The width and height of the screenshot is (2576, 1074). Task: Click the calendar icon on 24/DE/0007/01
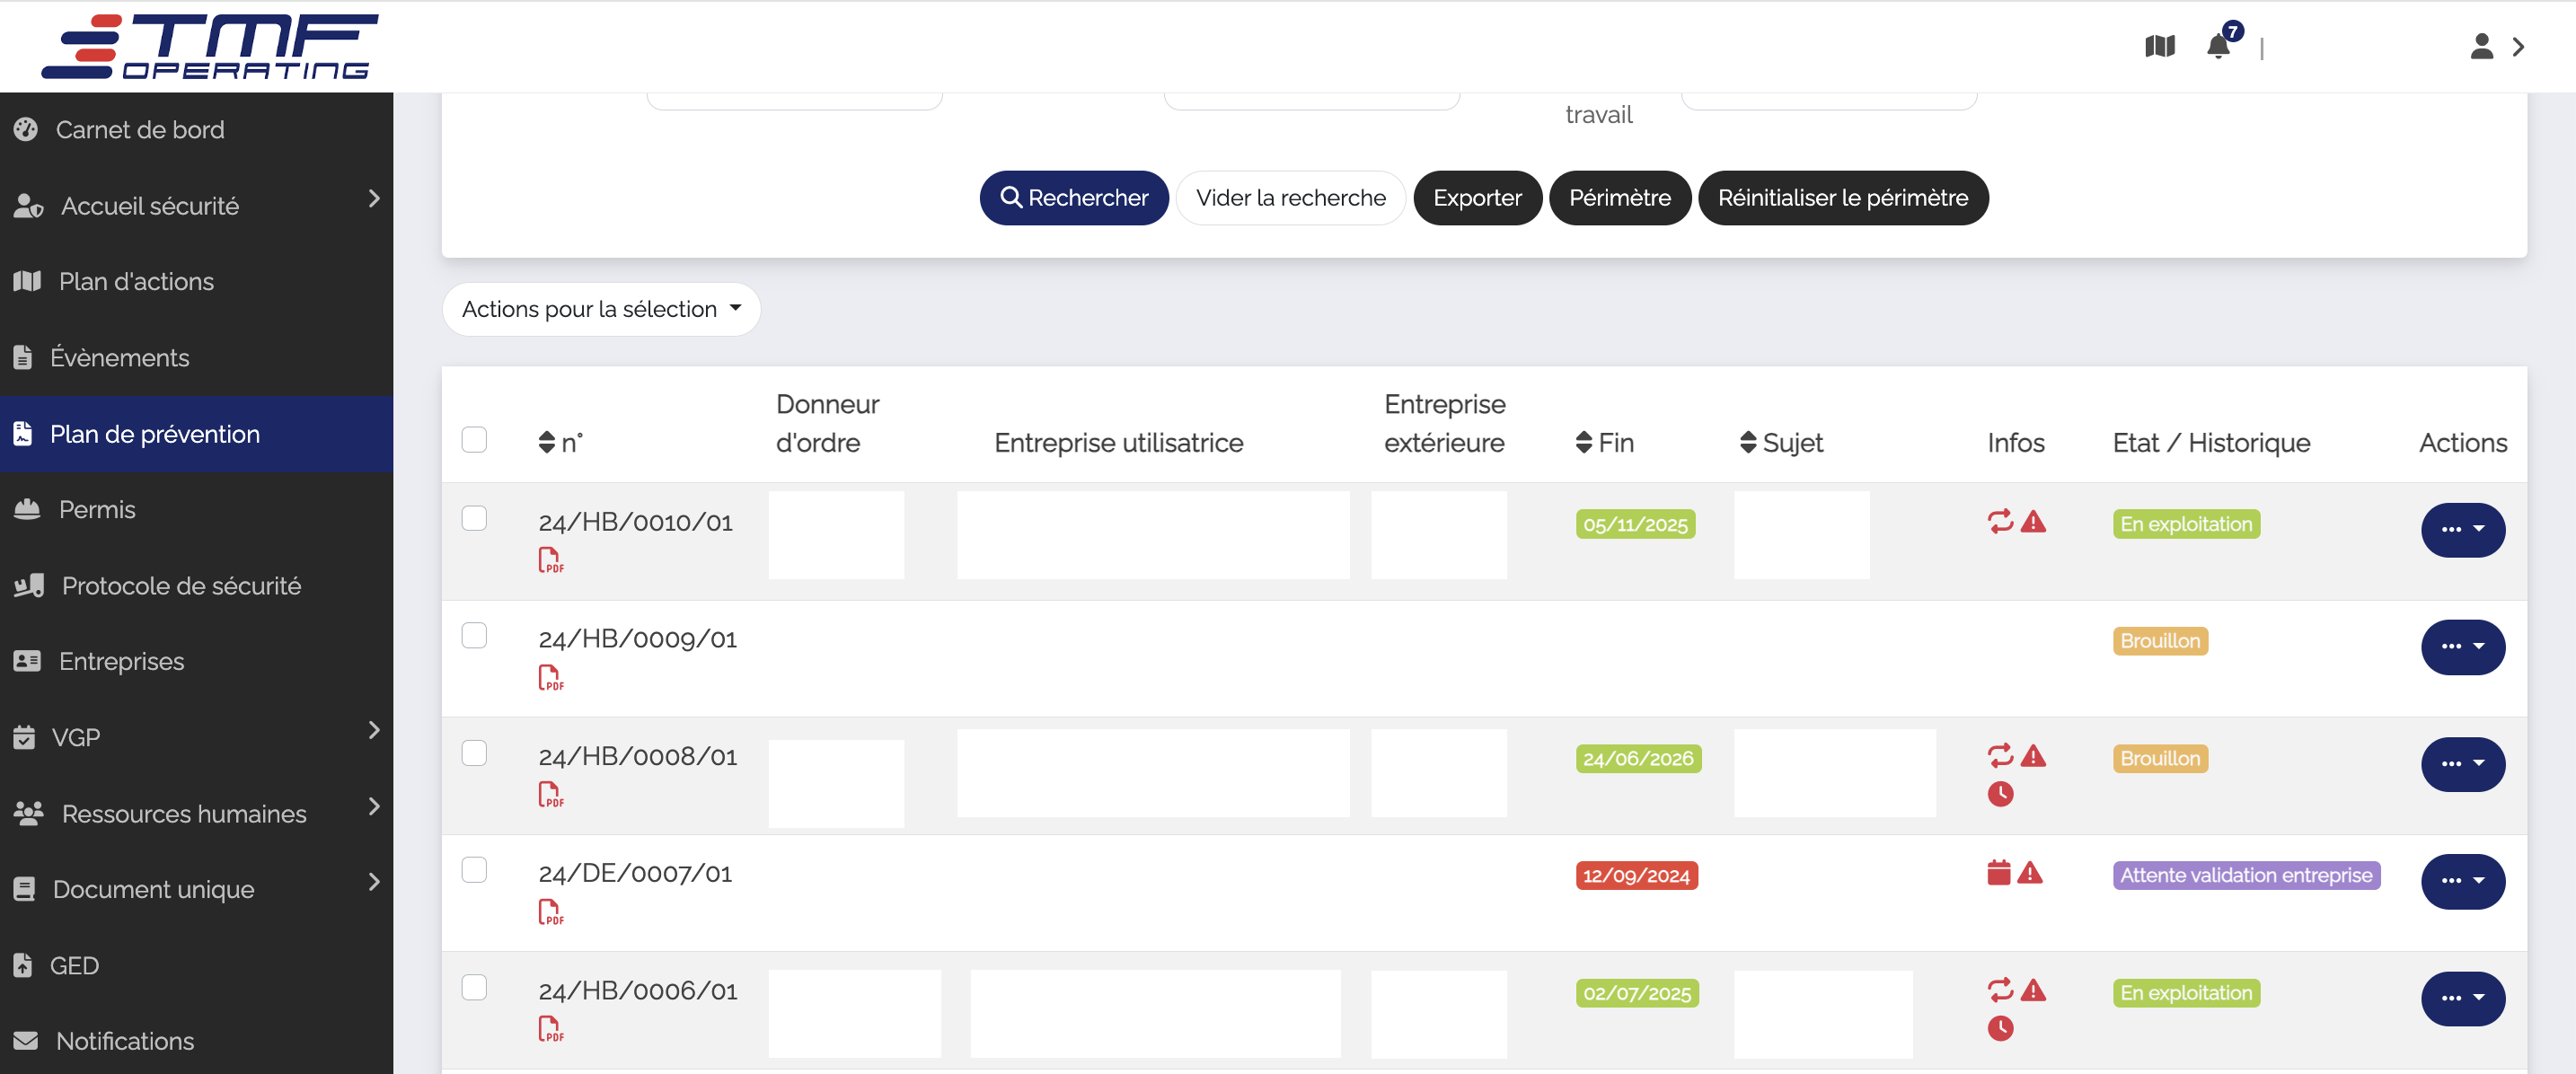point(1998,874)
